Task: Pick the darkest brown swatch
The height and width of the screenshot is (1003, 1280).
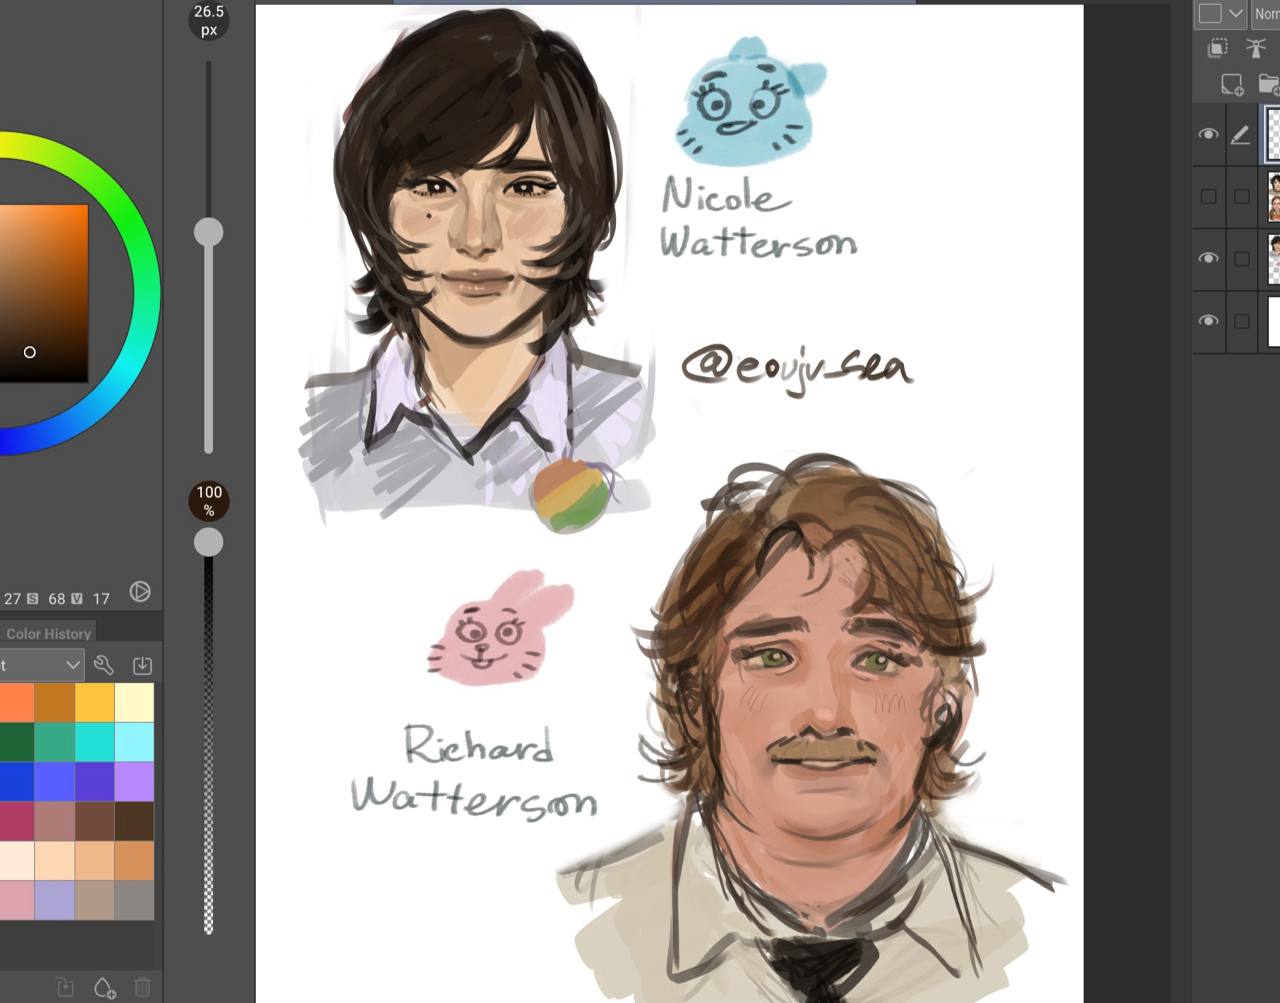Action: point(134,821)
